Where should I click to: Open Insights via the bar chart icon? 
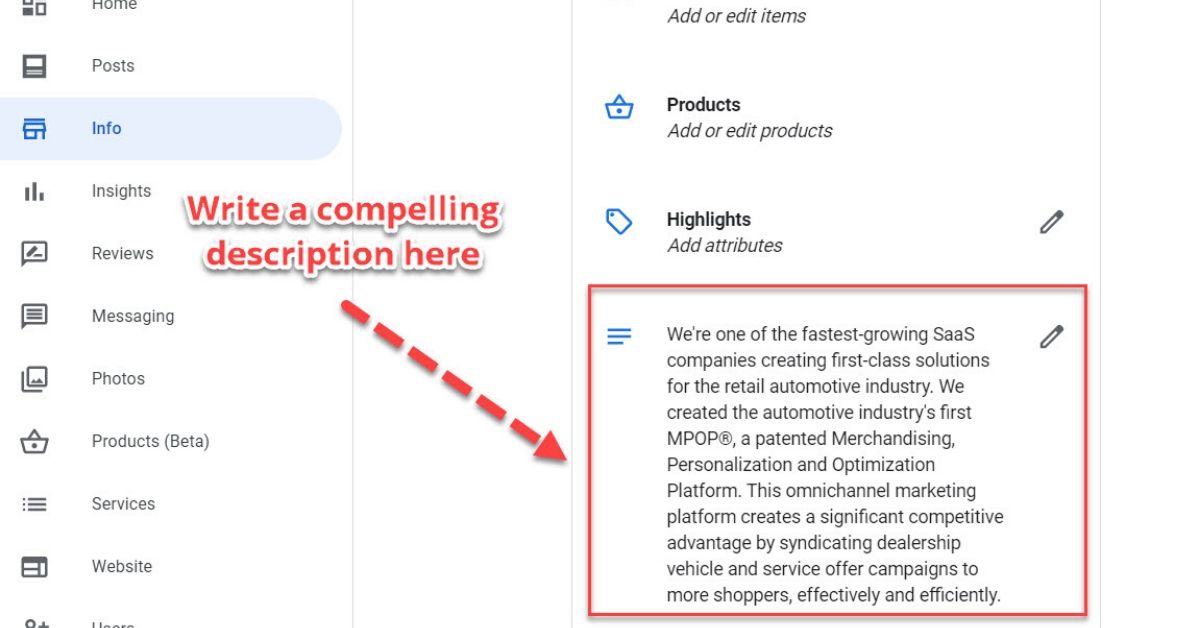click(x=34, y=190)
